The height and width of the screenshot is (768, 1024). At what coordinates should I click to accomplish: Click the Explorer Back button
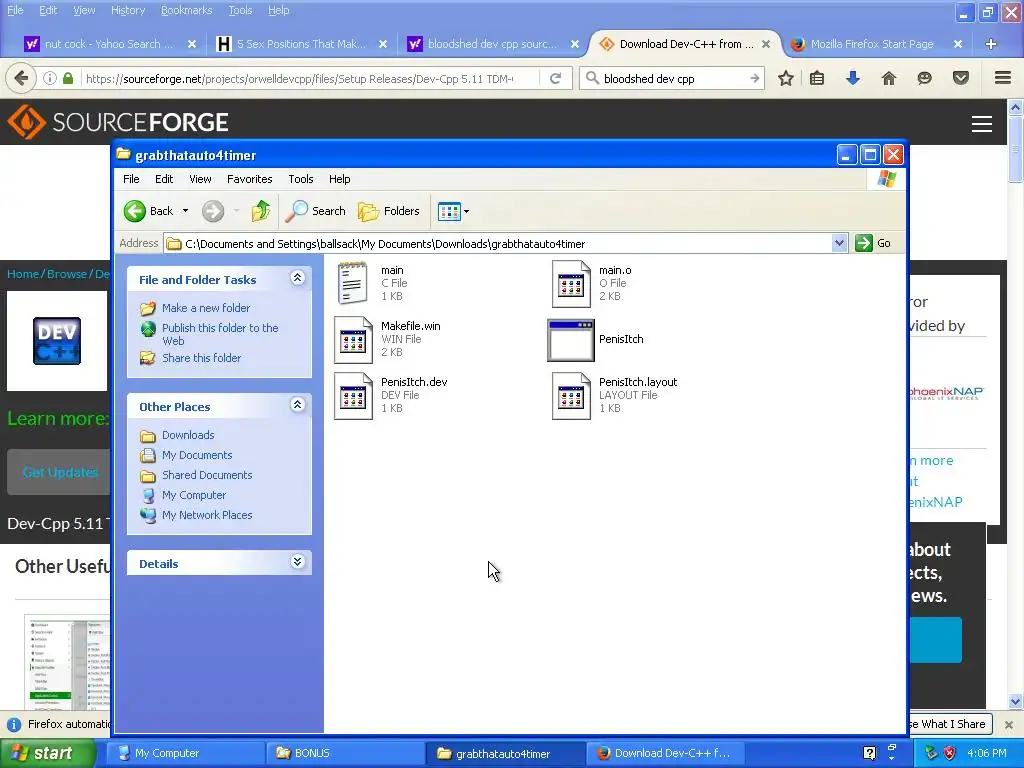point(149,211)
